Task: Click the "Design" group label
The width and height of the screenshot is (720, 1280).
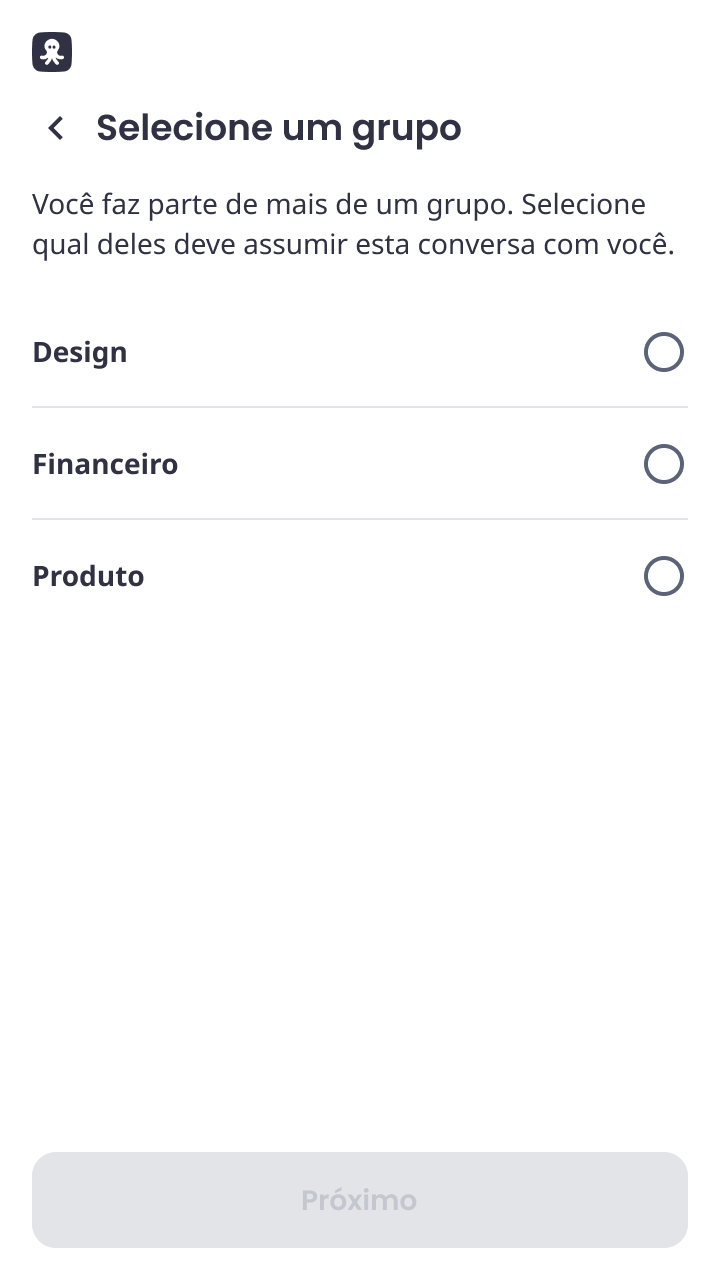Action: coord(80,352)
